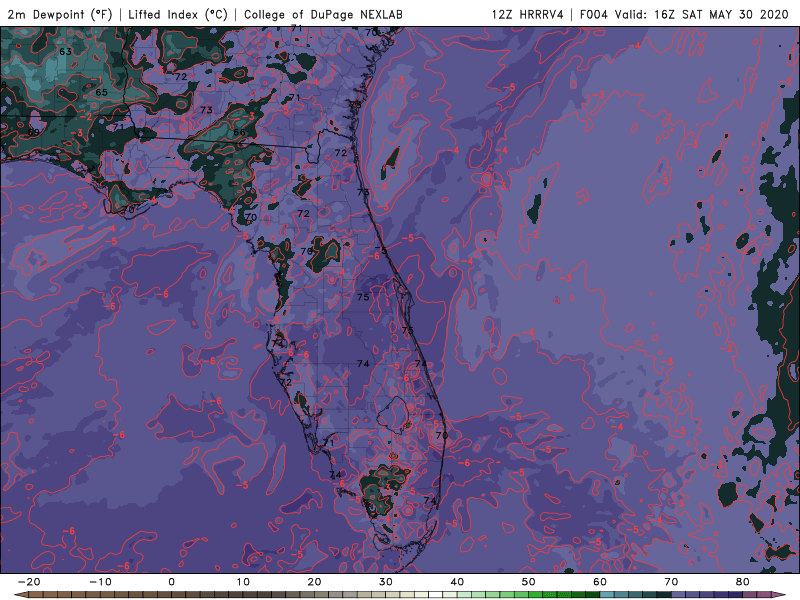This screenshot has height=600, width=800.
Task: Click the 80 label on the color scale
Action: point(743,582)
